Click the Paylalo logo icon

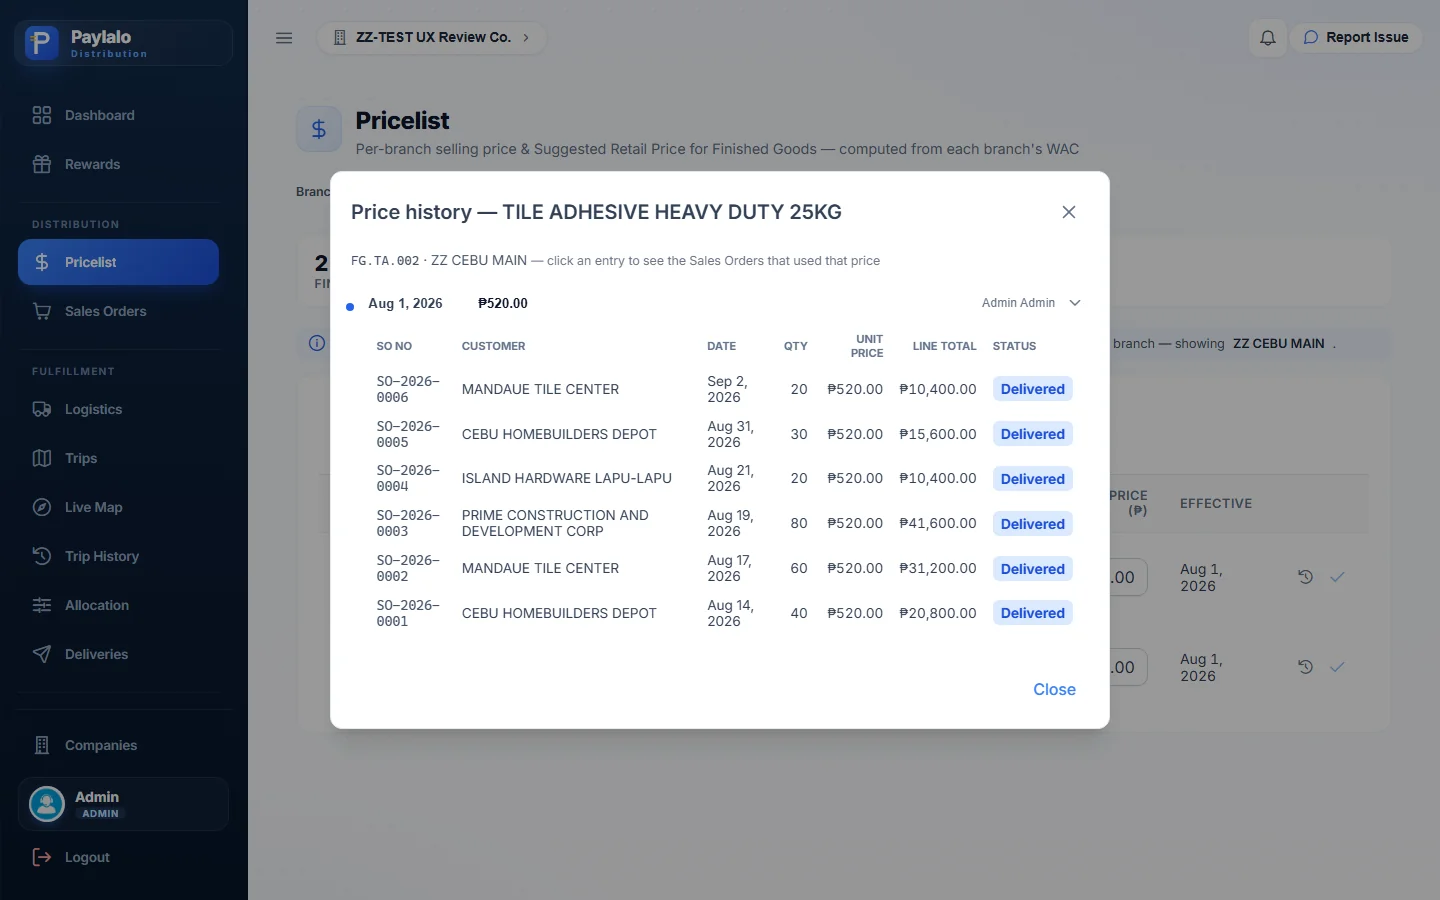click(x=41, y=43)
